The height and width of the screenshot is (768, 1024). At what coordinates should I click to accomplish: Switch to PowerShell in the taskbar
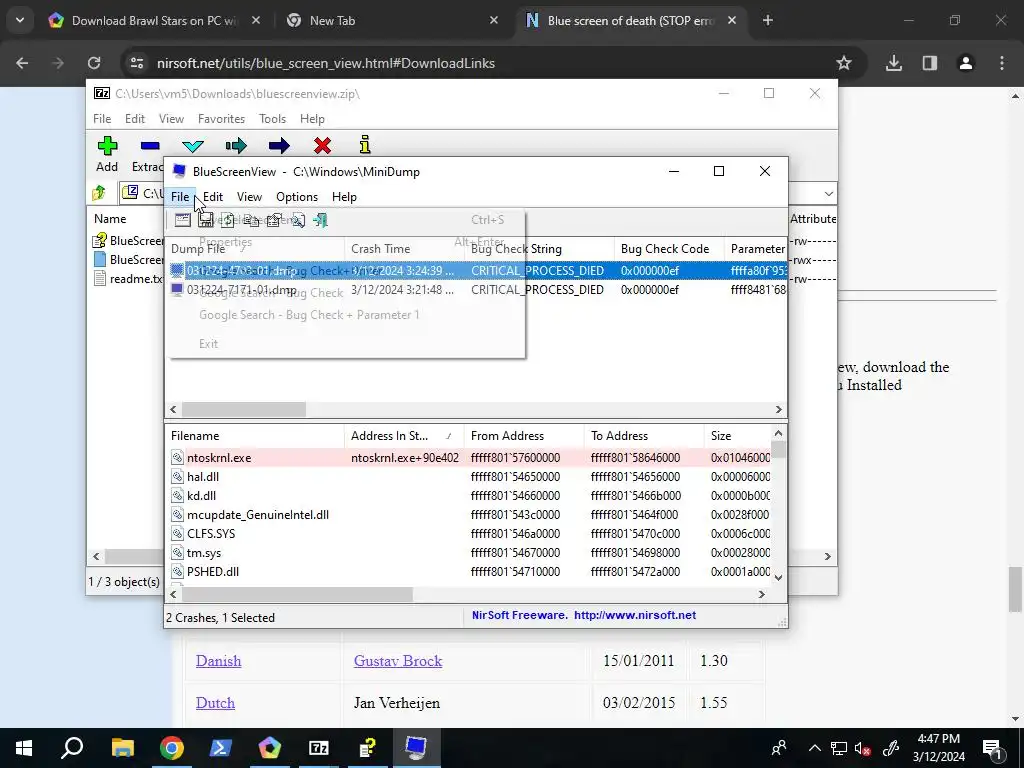(220, 748)
